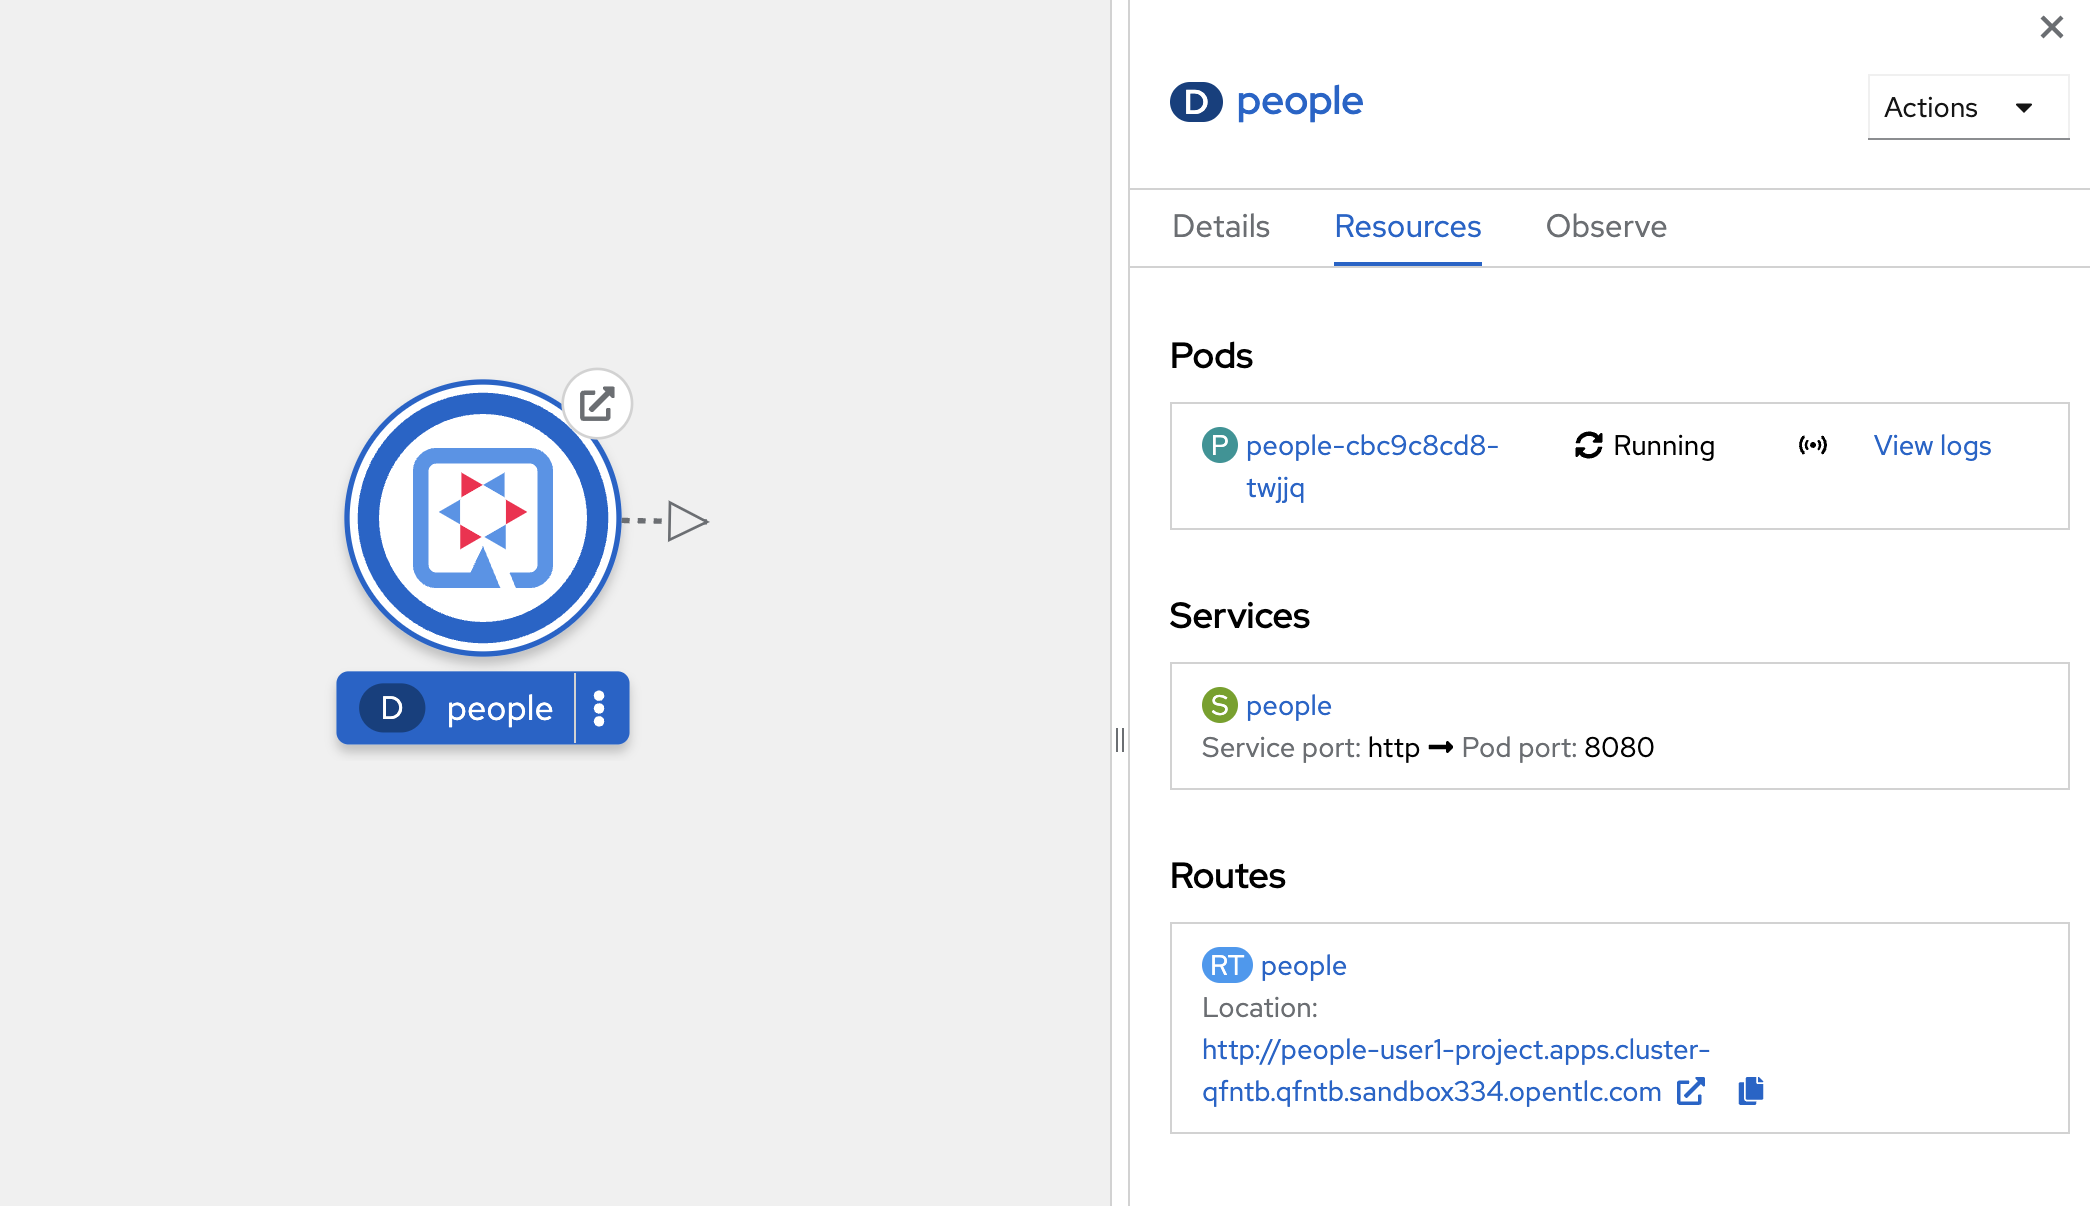2090x1206 pixels.
Task: Open the people service link
Action: [x=1288, y=705]
